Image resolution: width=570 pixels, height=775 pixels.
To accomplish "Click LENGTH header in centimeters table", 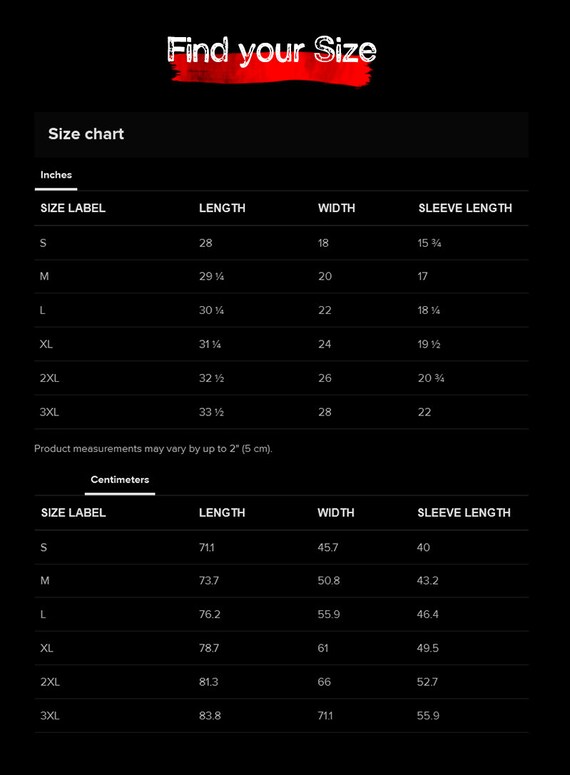I will pyautogui.click(x=222, y=513).
